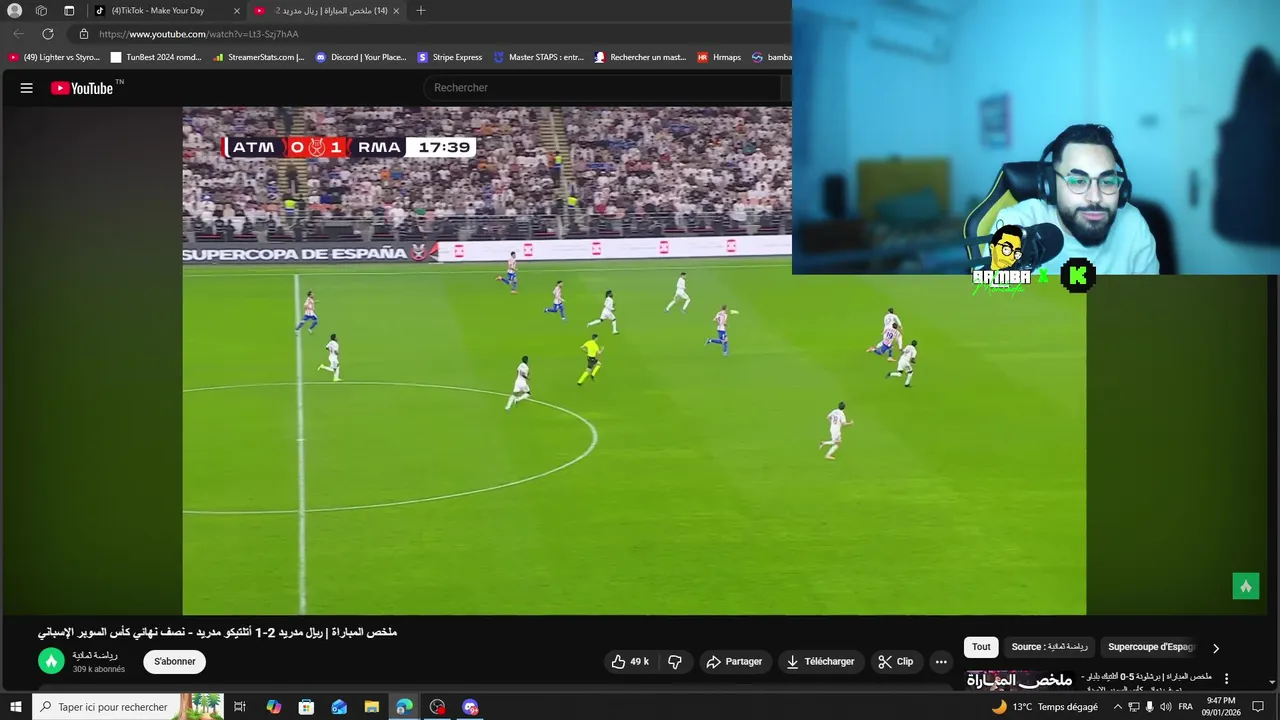Open Microsoft Store from taskbar

pos(306,707)
